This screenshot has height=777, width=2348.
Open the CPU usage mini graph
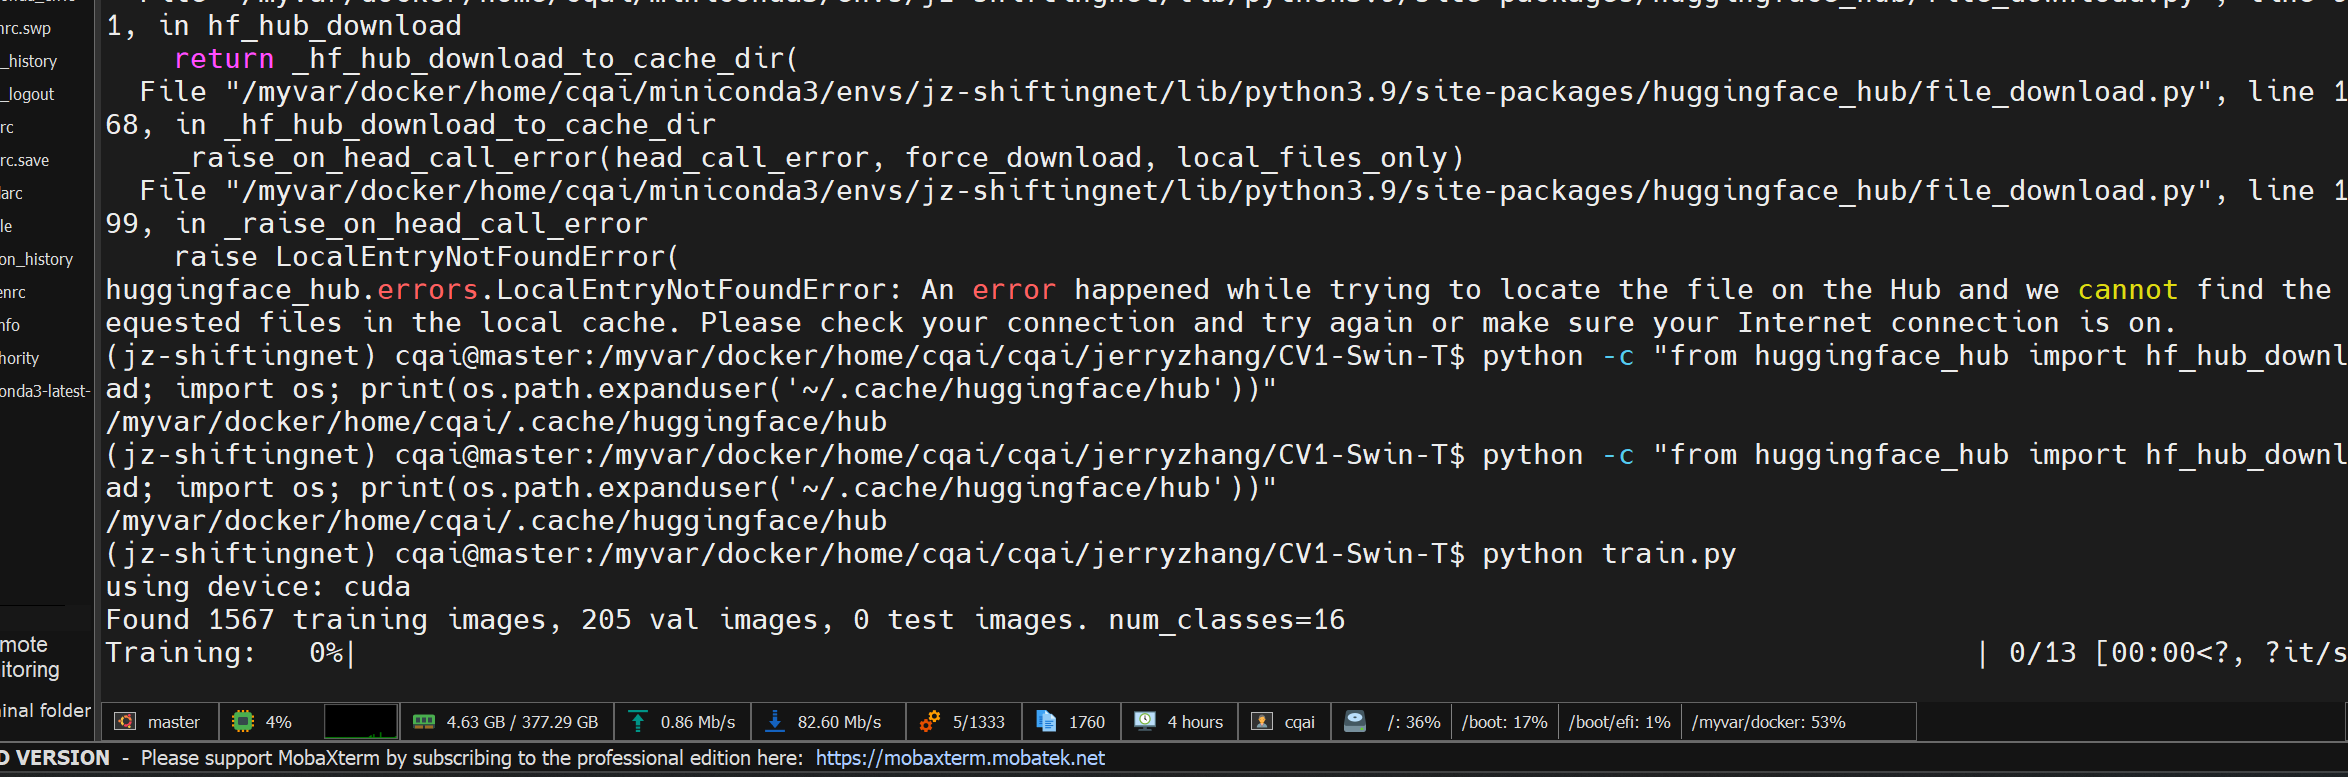click(360, 721)
